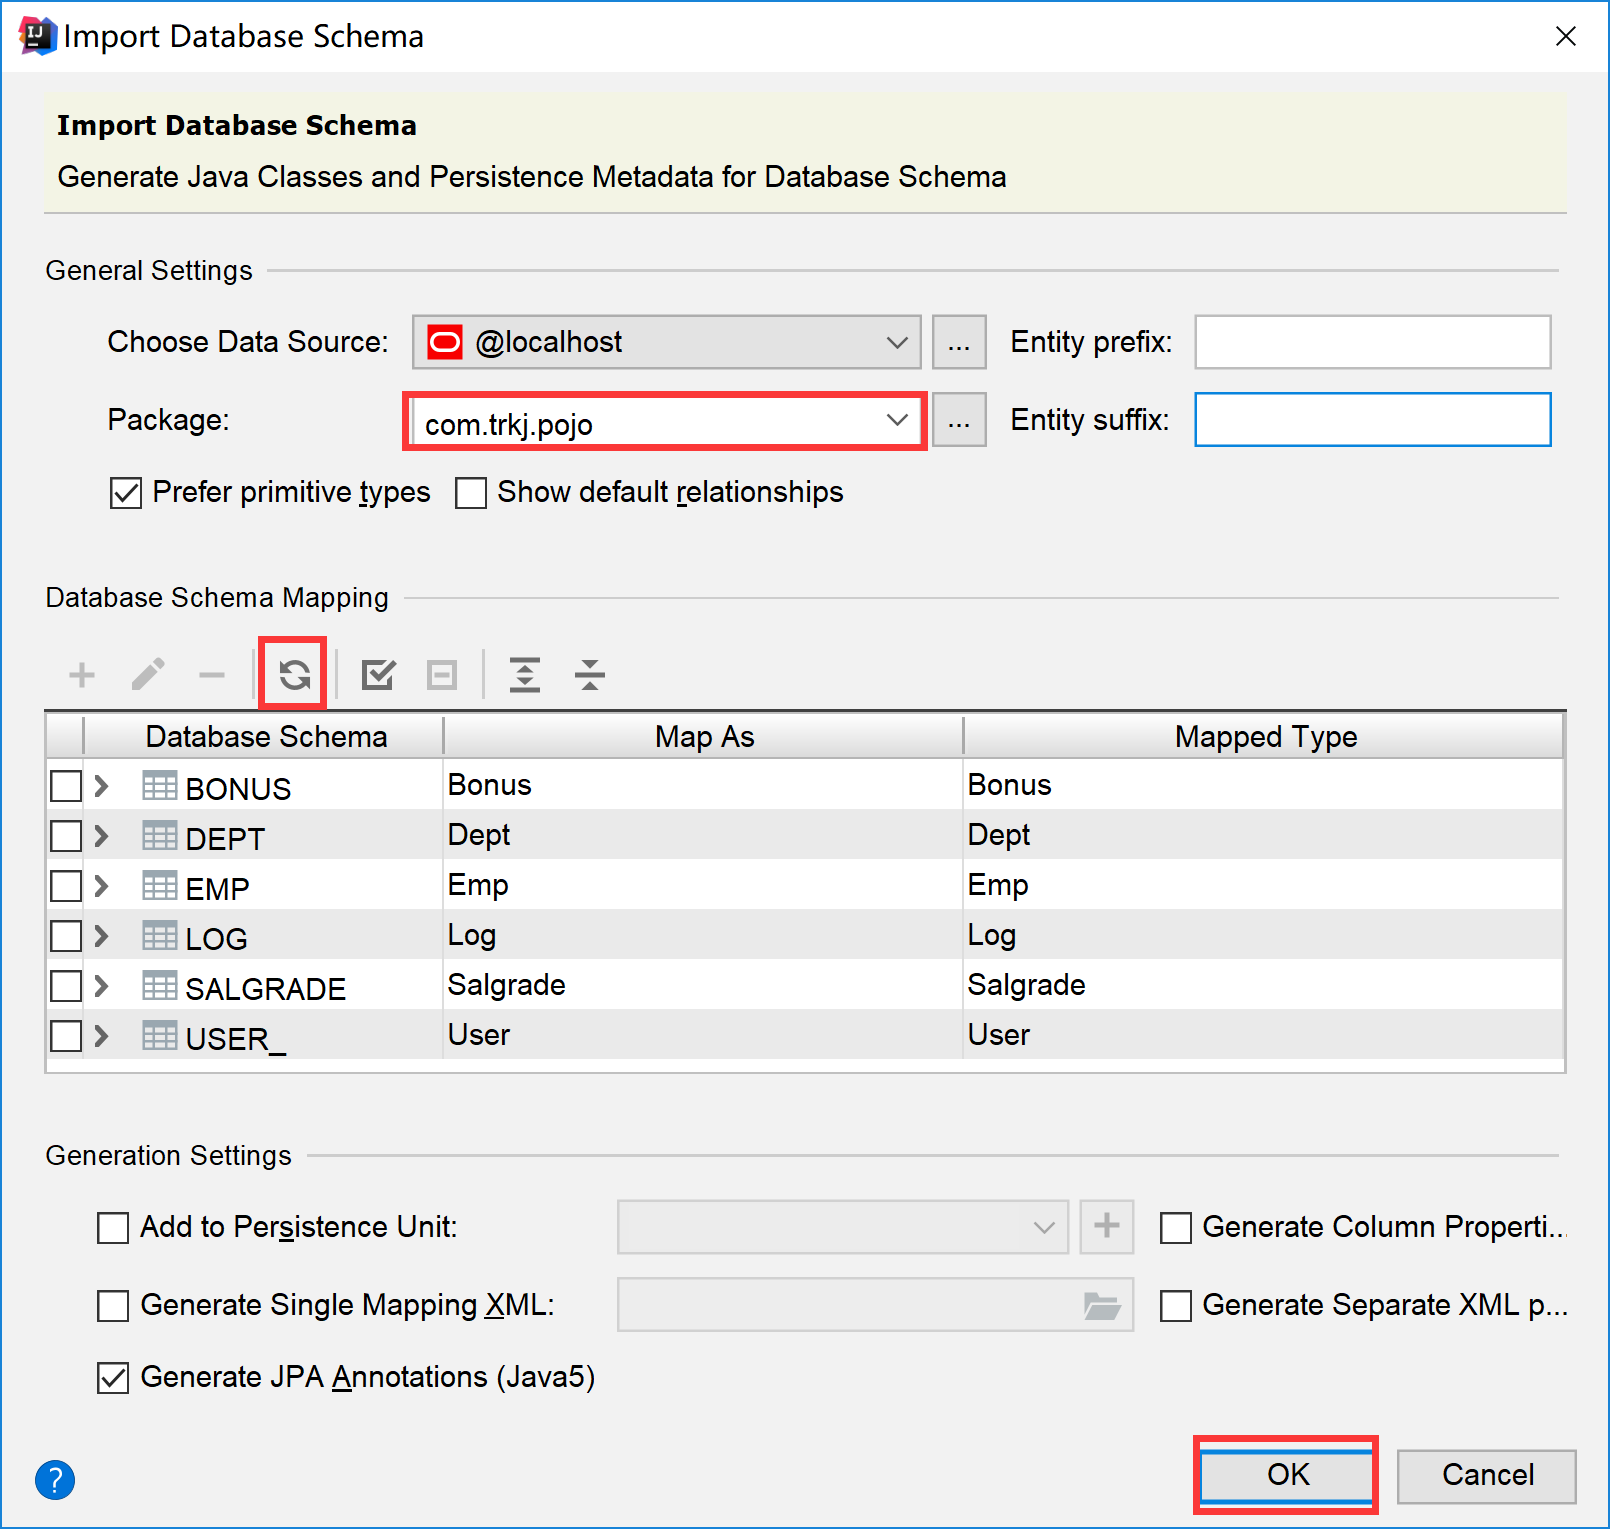Viewport: 1610px width, 1529px height.
Task: Click the Database Schema column header
Action: point(265,737)
